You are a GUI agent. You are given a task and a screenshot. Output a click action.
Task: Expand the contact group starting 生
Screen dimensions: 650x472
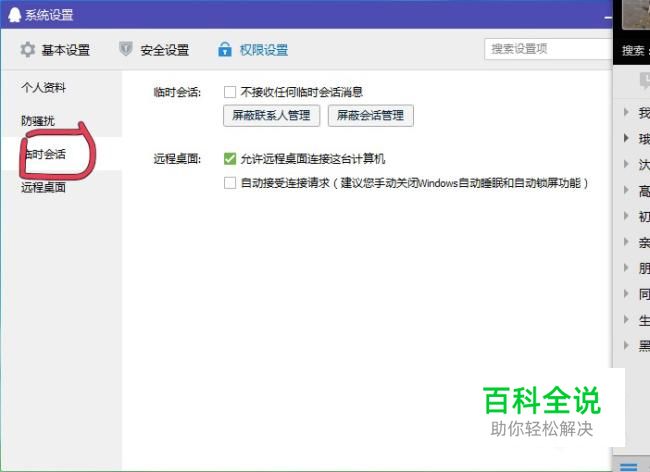(x=626, y=320)
